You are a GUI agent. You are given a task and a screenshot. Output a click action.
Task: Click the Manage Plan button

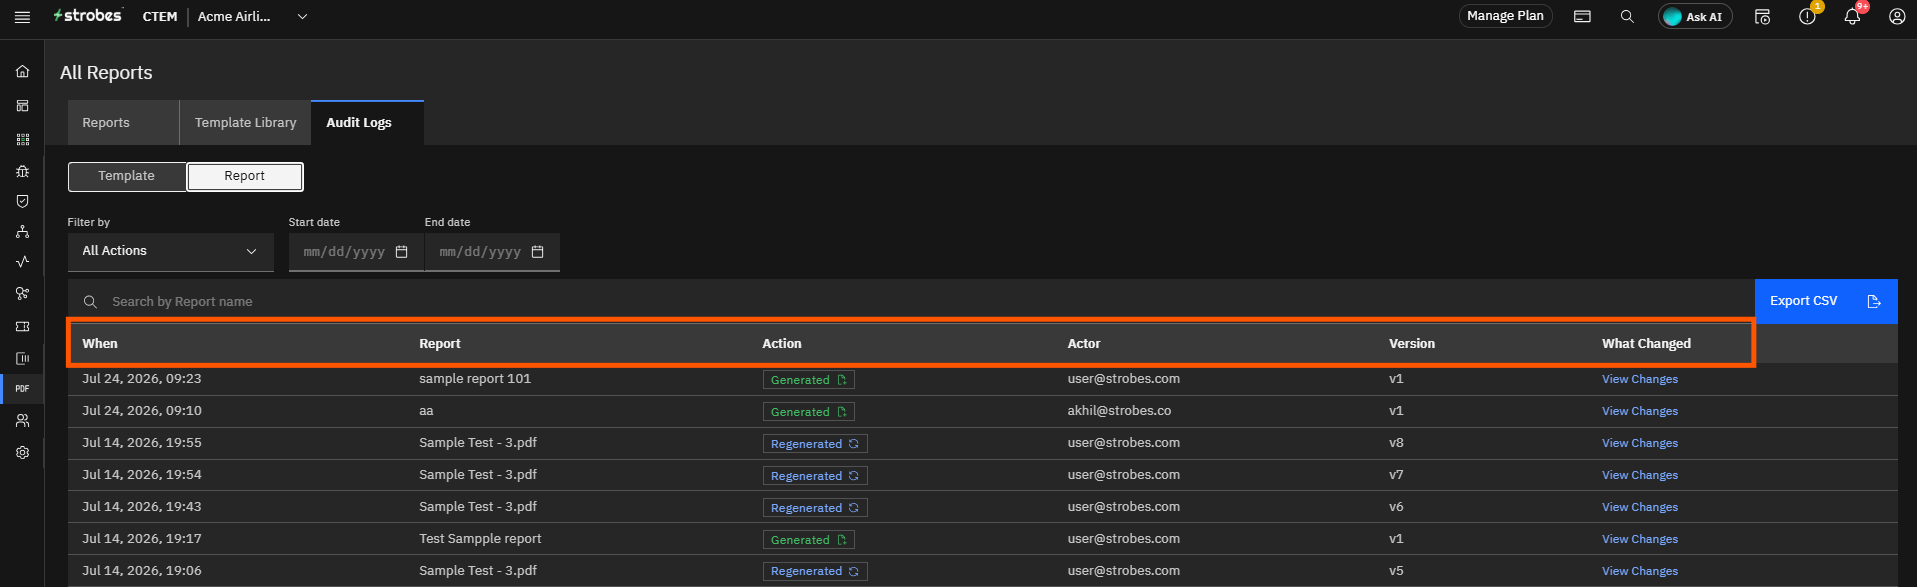pyautogui.click(x=1505, y=16)
